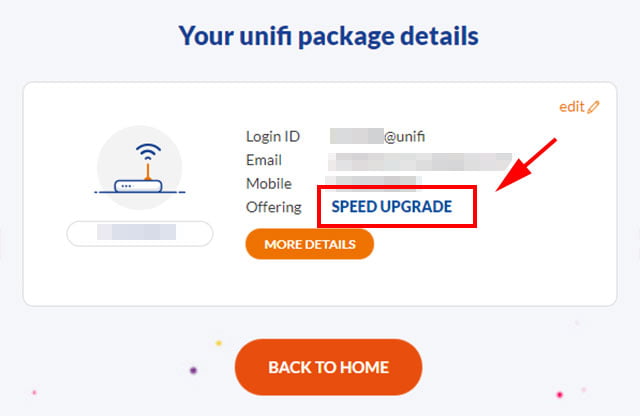Click the red arrow annotation

[x=526, y=165]
